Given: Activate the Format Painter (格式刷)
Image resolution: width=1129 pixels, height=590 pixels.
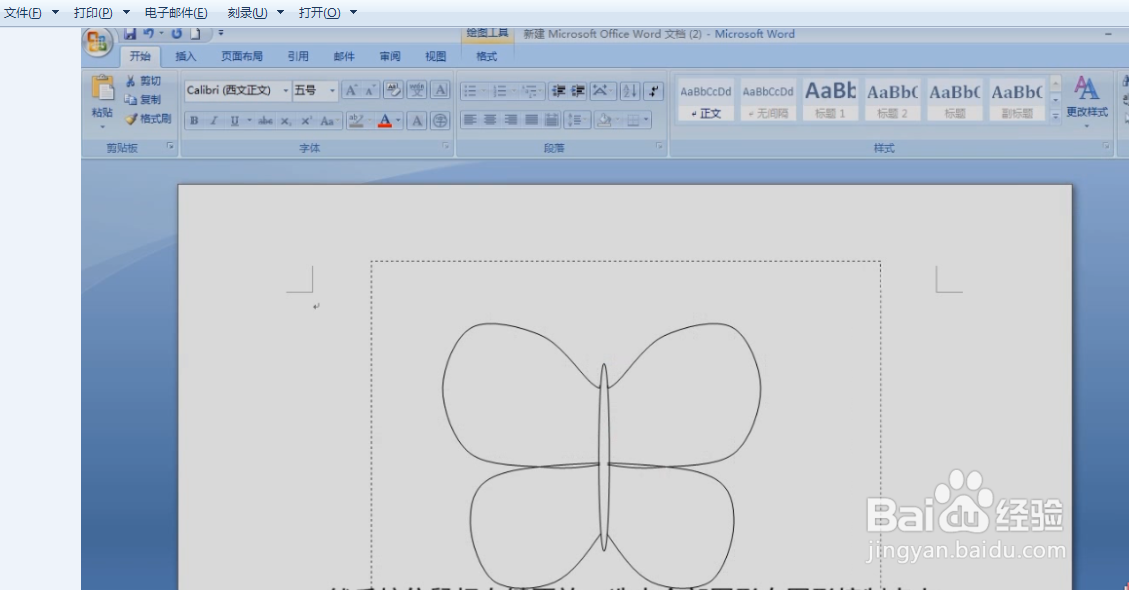Looking at the screenshot, I should (x=149, y=118).
